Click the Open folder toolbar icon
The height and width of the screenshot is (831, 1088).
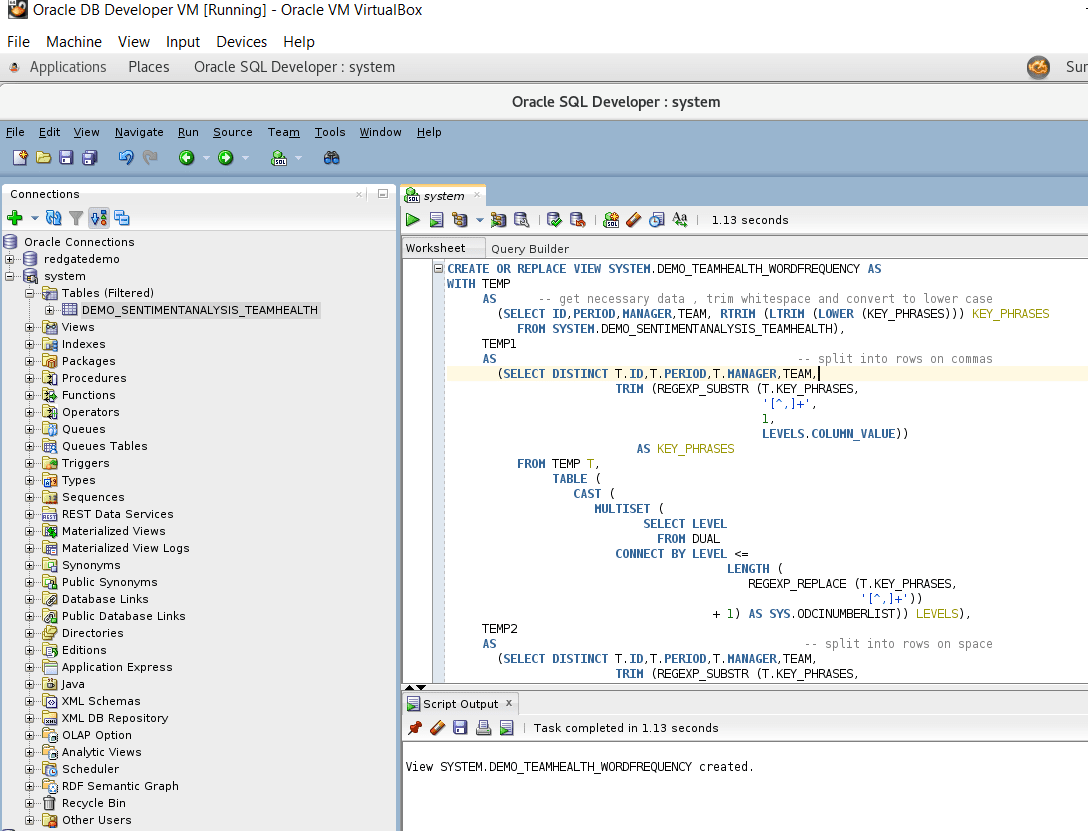[x=43, y=157]
